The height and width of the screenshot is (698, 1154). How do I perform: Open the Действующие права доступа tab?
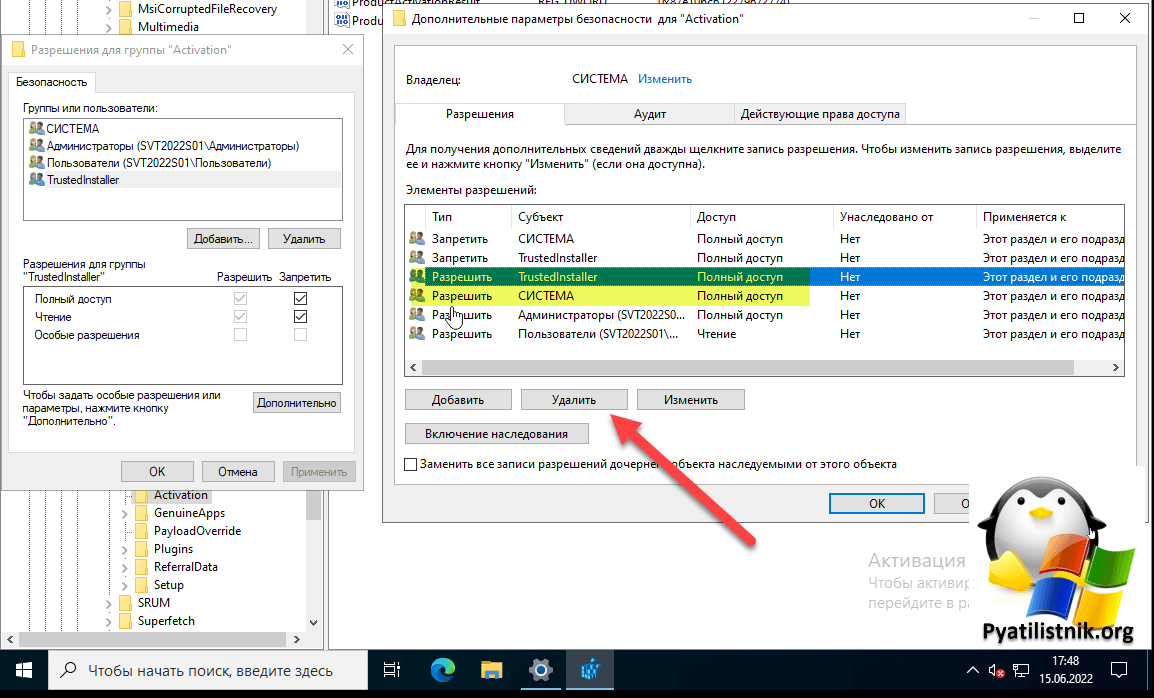(x=820, y=114)
